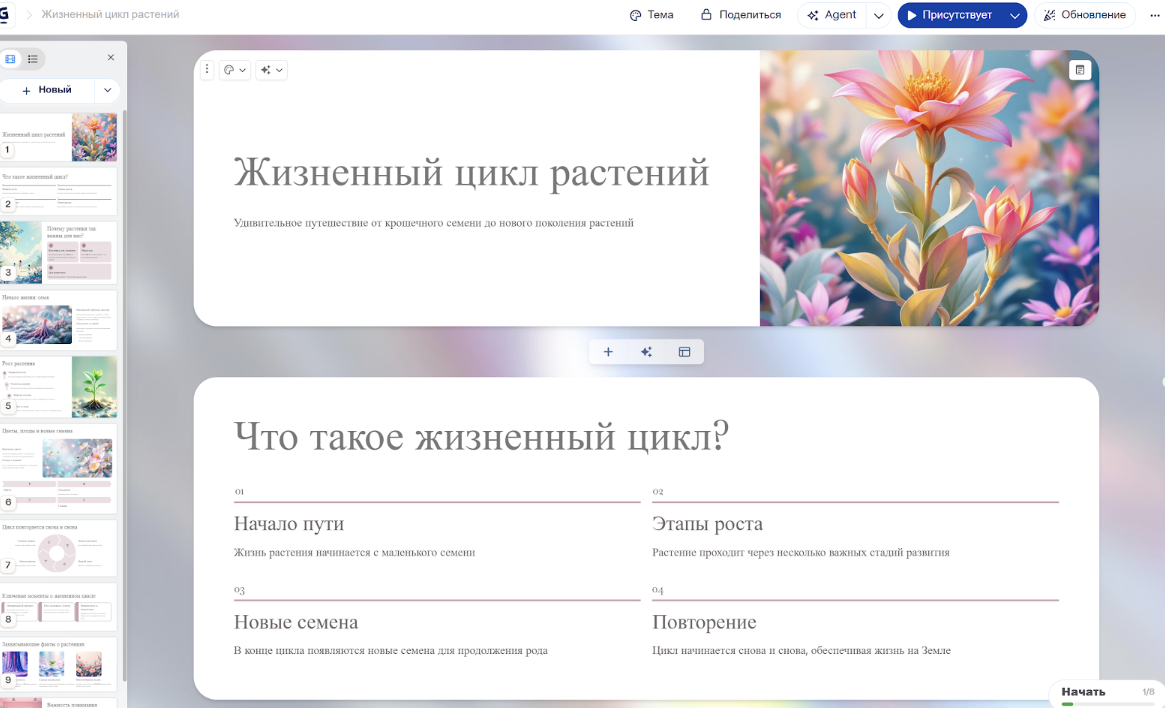This screenshot has height=708, width=1165.
Task: Add new card with plus icon between cards
Action: 608,352
